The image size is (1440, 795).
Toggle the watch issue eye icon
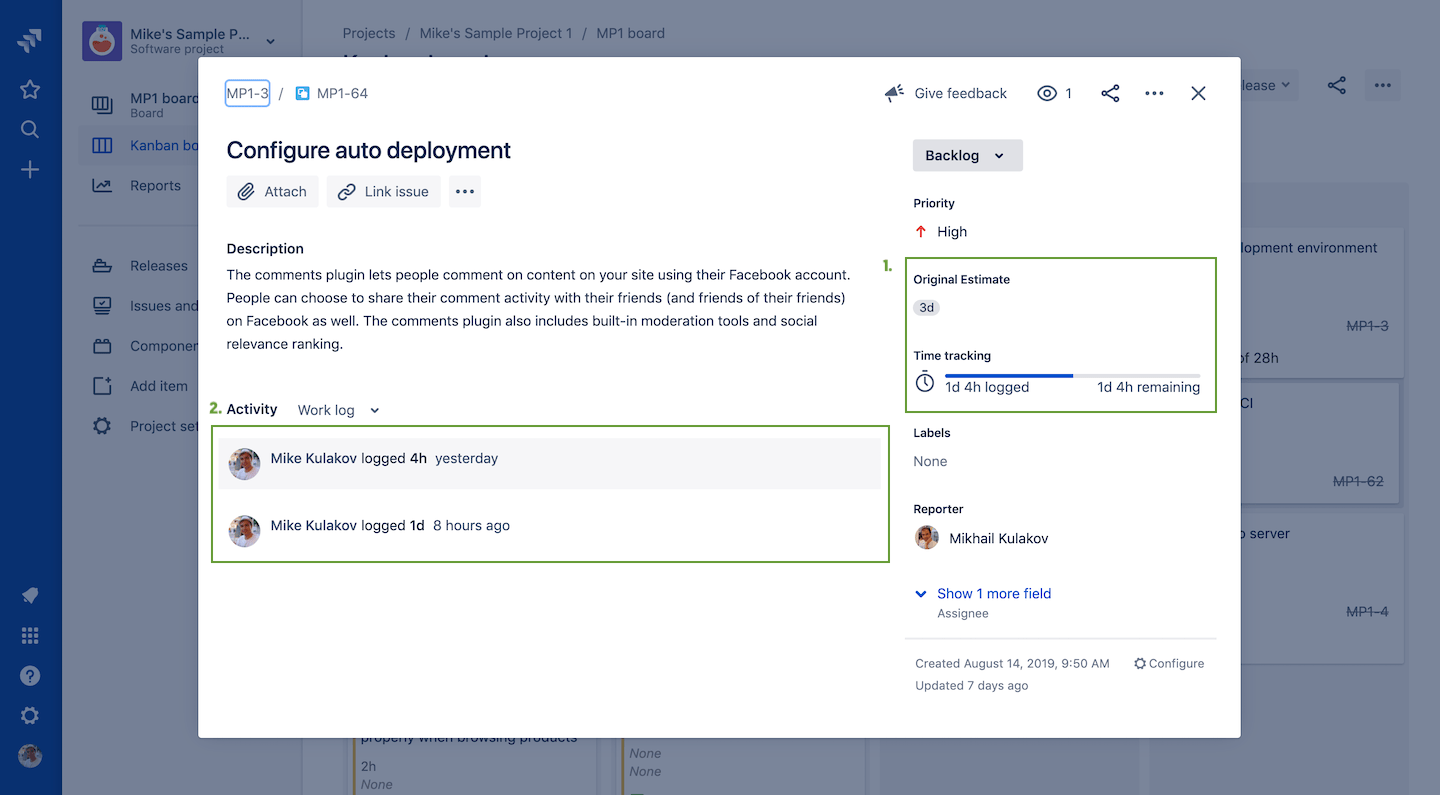(x=1047, y=93)
